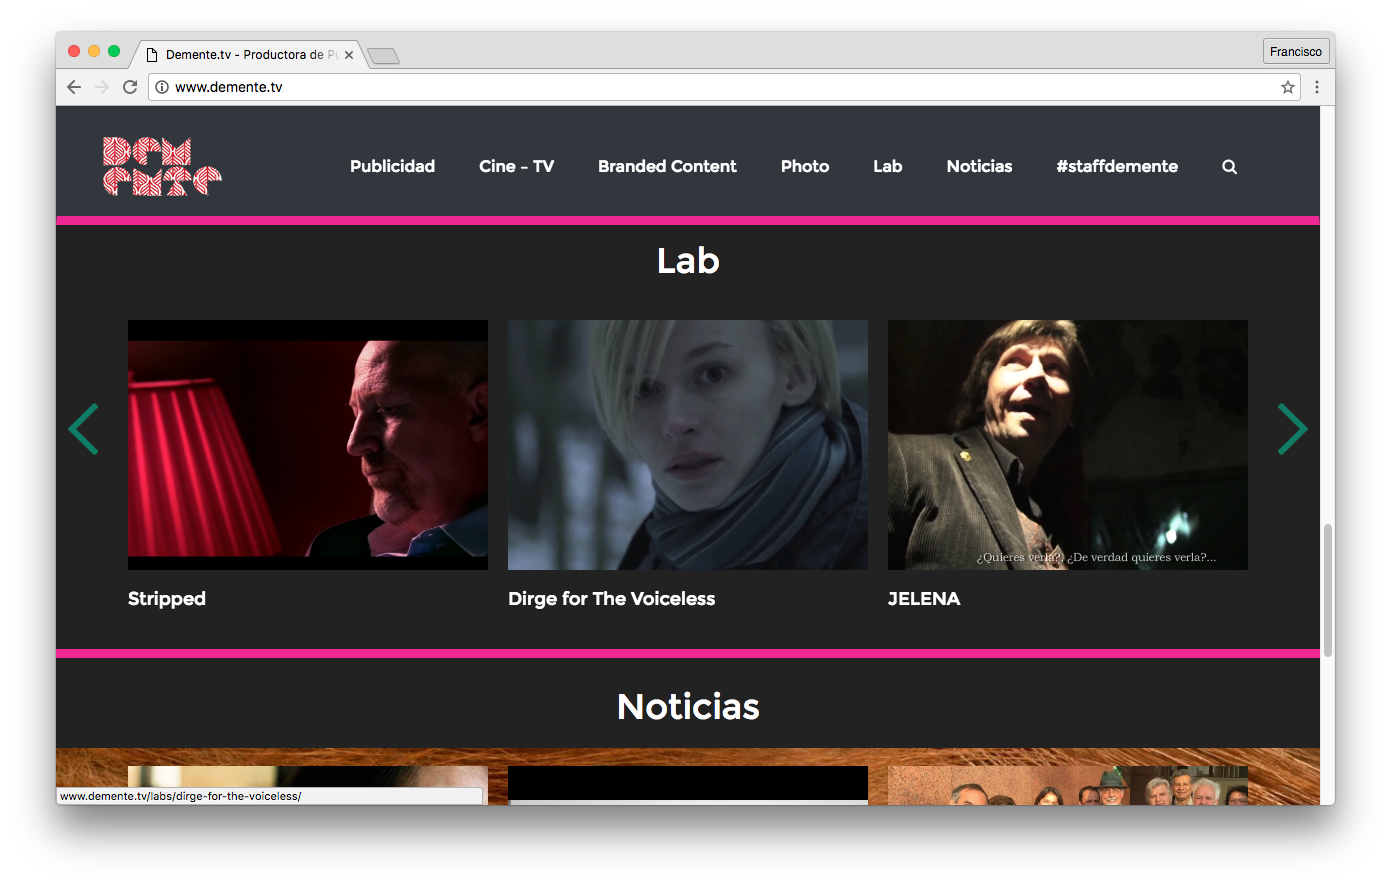
Task: View site information icon in address bar
Action: pyautogui.click(x=162, y=87)
